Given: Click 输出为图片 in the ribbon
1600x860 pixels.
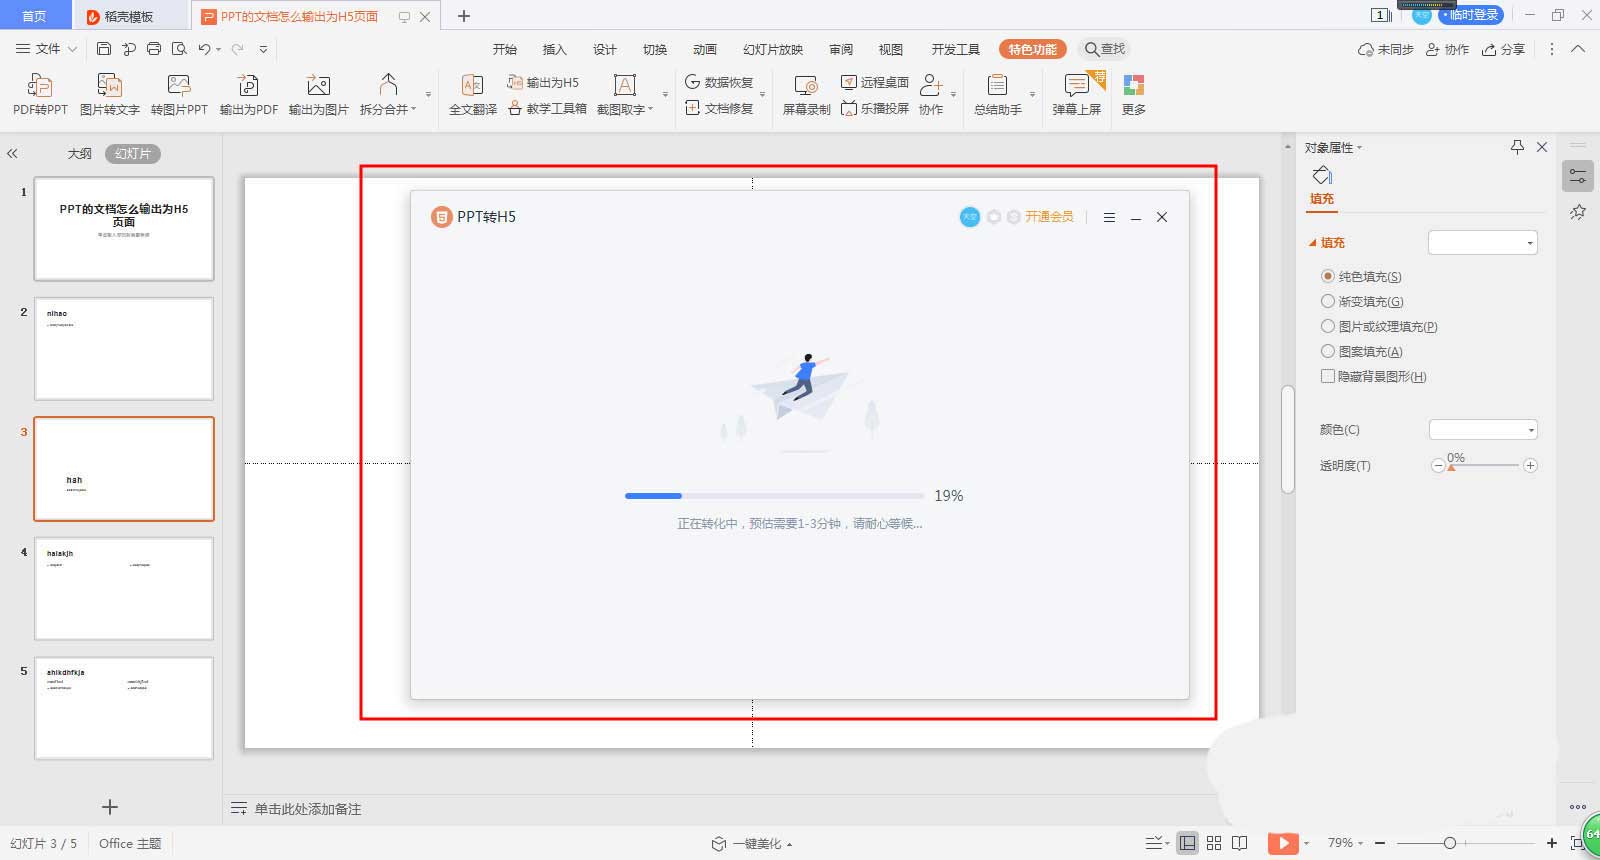Looking at the screenshot, I should point(318,95).
